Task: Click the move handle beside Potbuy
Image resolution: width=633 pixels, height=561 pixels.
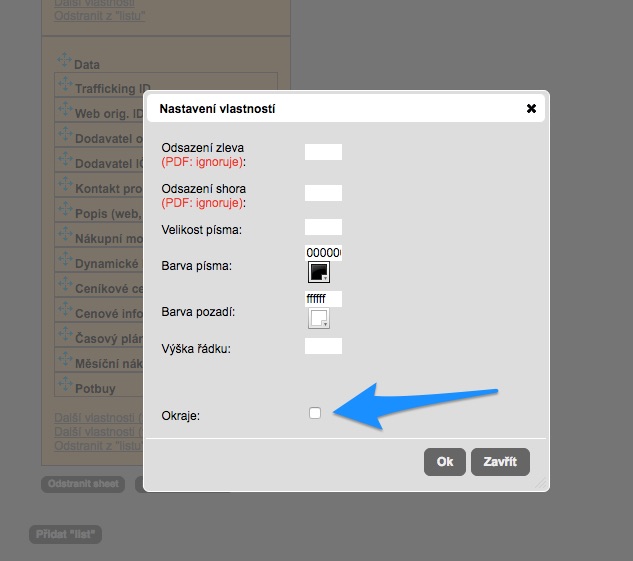Action: [x=66, y=384]
